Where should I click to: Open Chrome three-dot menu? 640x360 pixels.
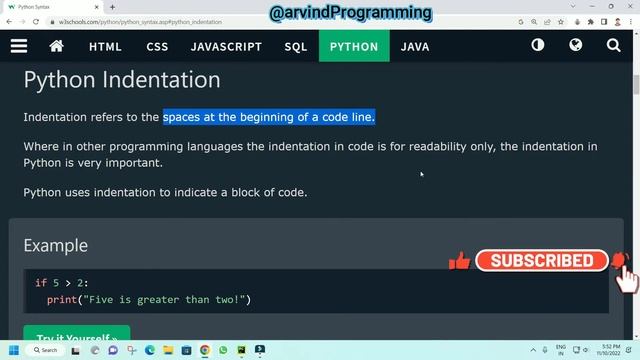point(631,22)
